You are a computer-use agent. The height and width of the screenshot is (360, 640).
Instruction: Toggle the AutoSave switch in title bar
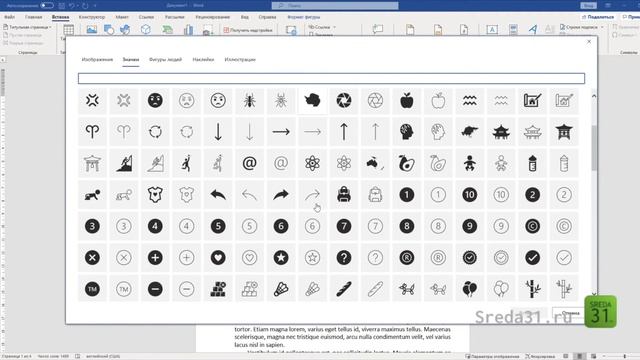pyautogui.click(x=47, y=6)
